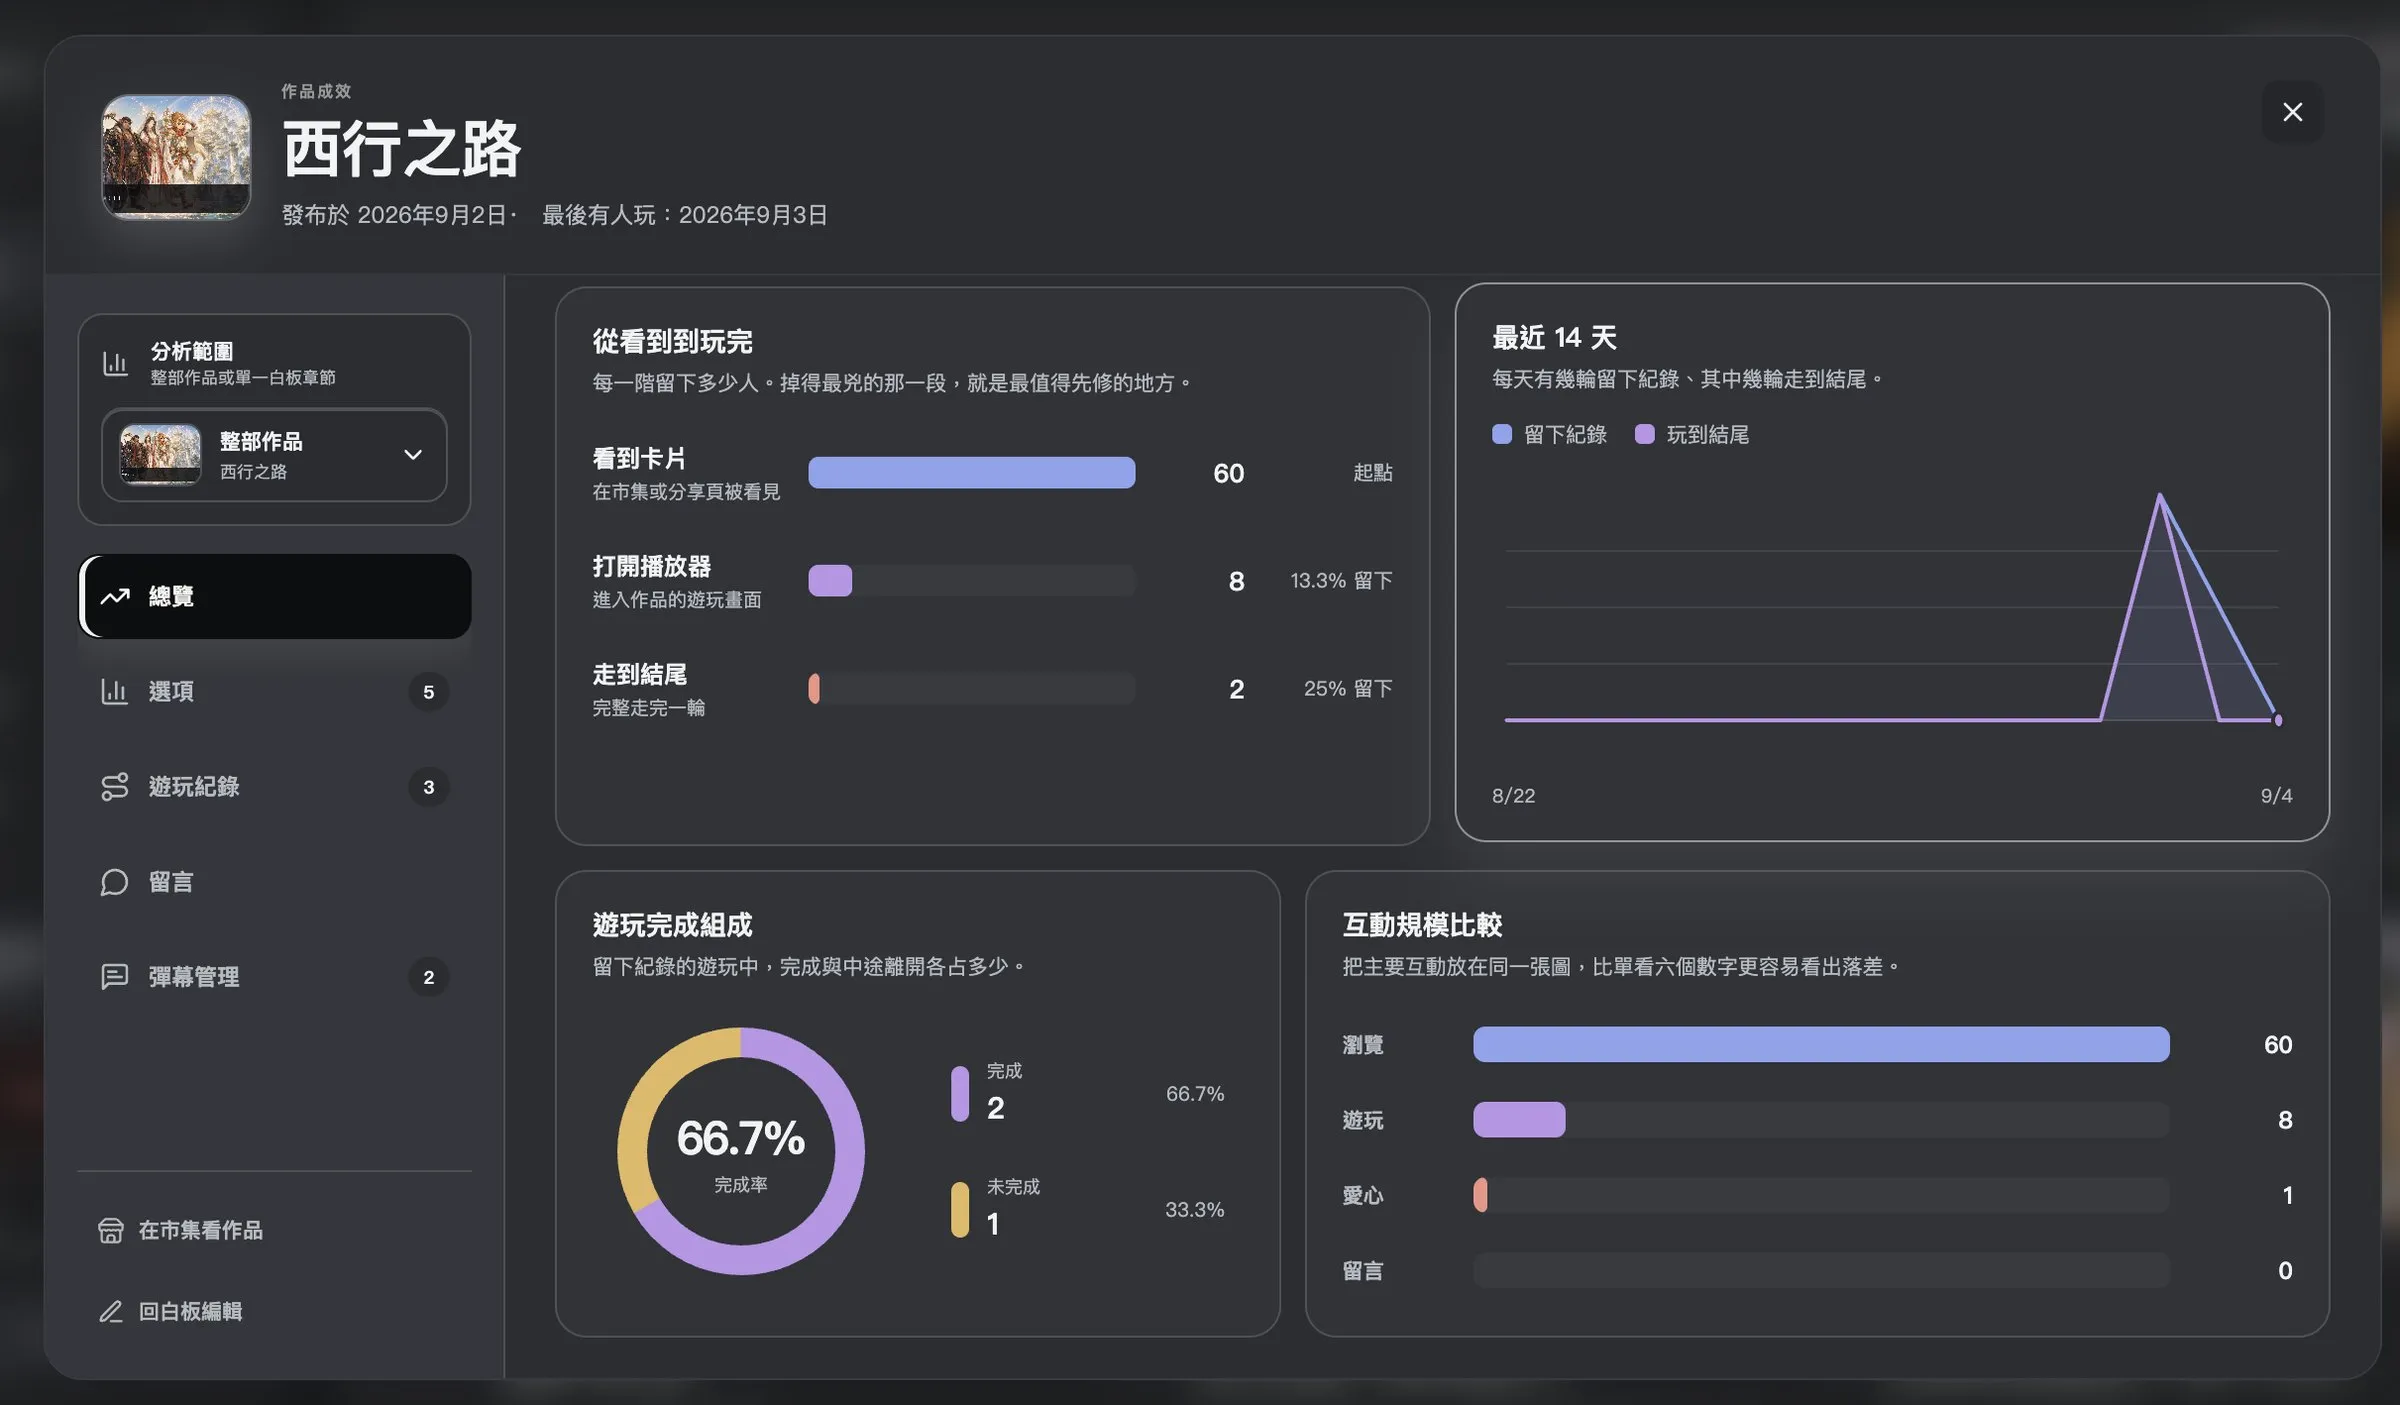Click the bar-chart icon beside 分析範圍
The height and width of the screenshot is (1405, 2400).
(x=115, y=363)
